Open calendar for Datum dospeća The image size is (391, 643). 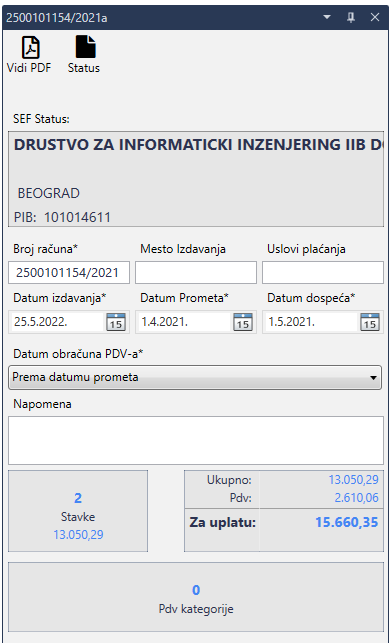[370, 322]
